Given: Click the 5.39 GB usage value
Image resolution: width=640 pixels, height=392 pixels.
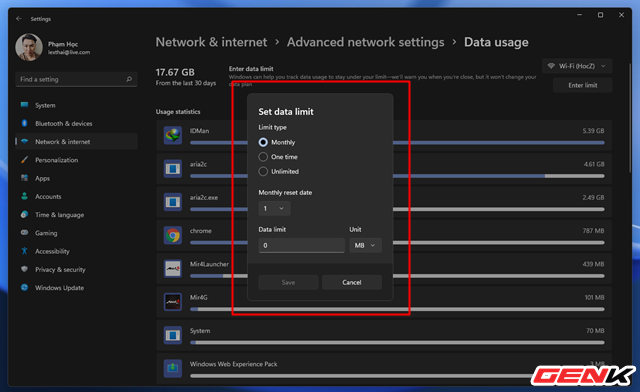Looking at the screenshot, I should click(x=593, y=131).
